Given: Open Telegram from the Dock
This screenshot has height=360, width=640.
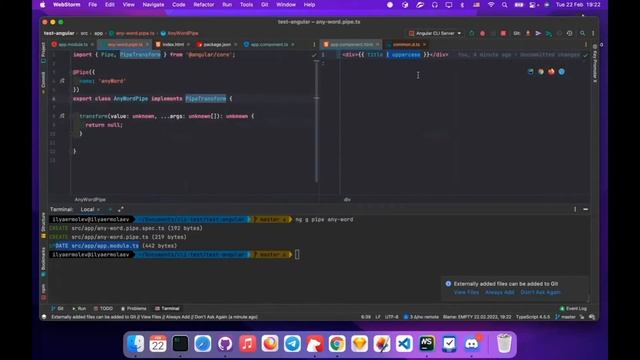Looking at the screenshot, I should (x=292, y=344).
